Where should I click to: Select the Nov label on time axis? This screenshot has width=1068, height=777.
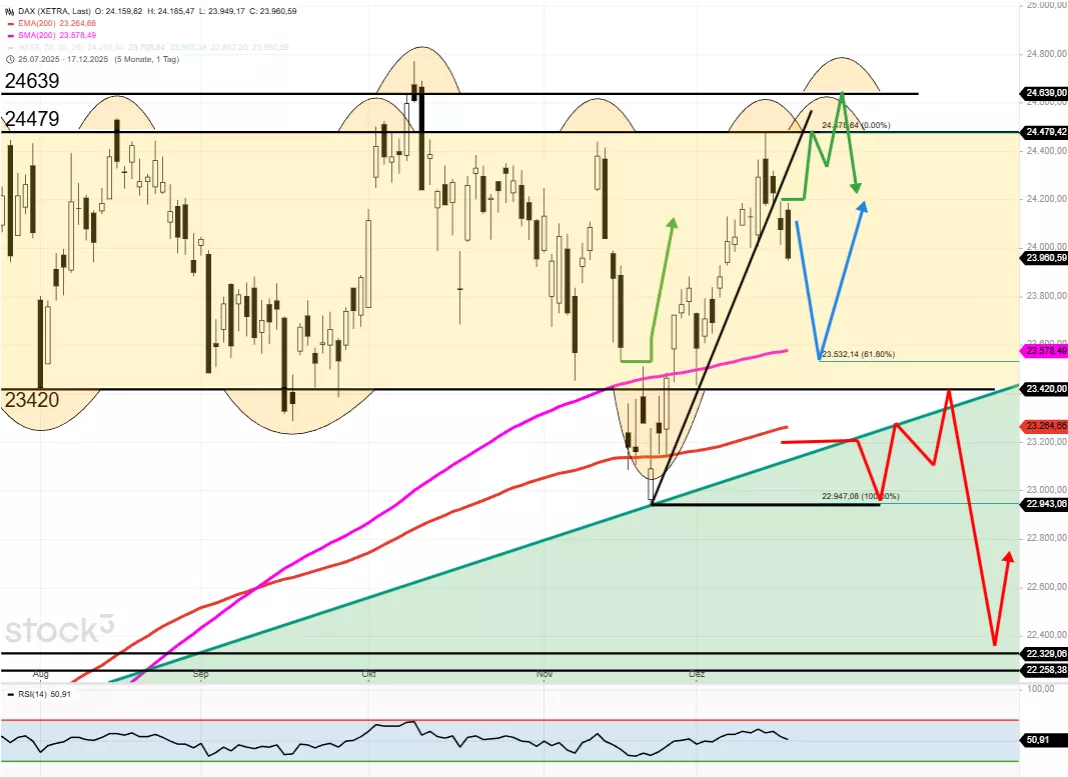545,675
